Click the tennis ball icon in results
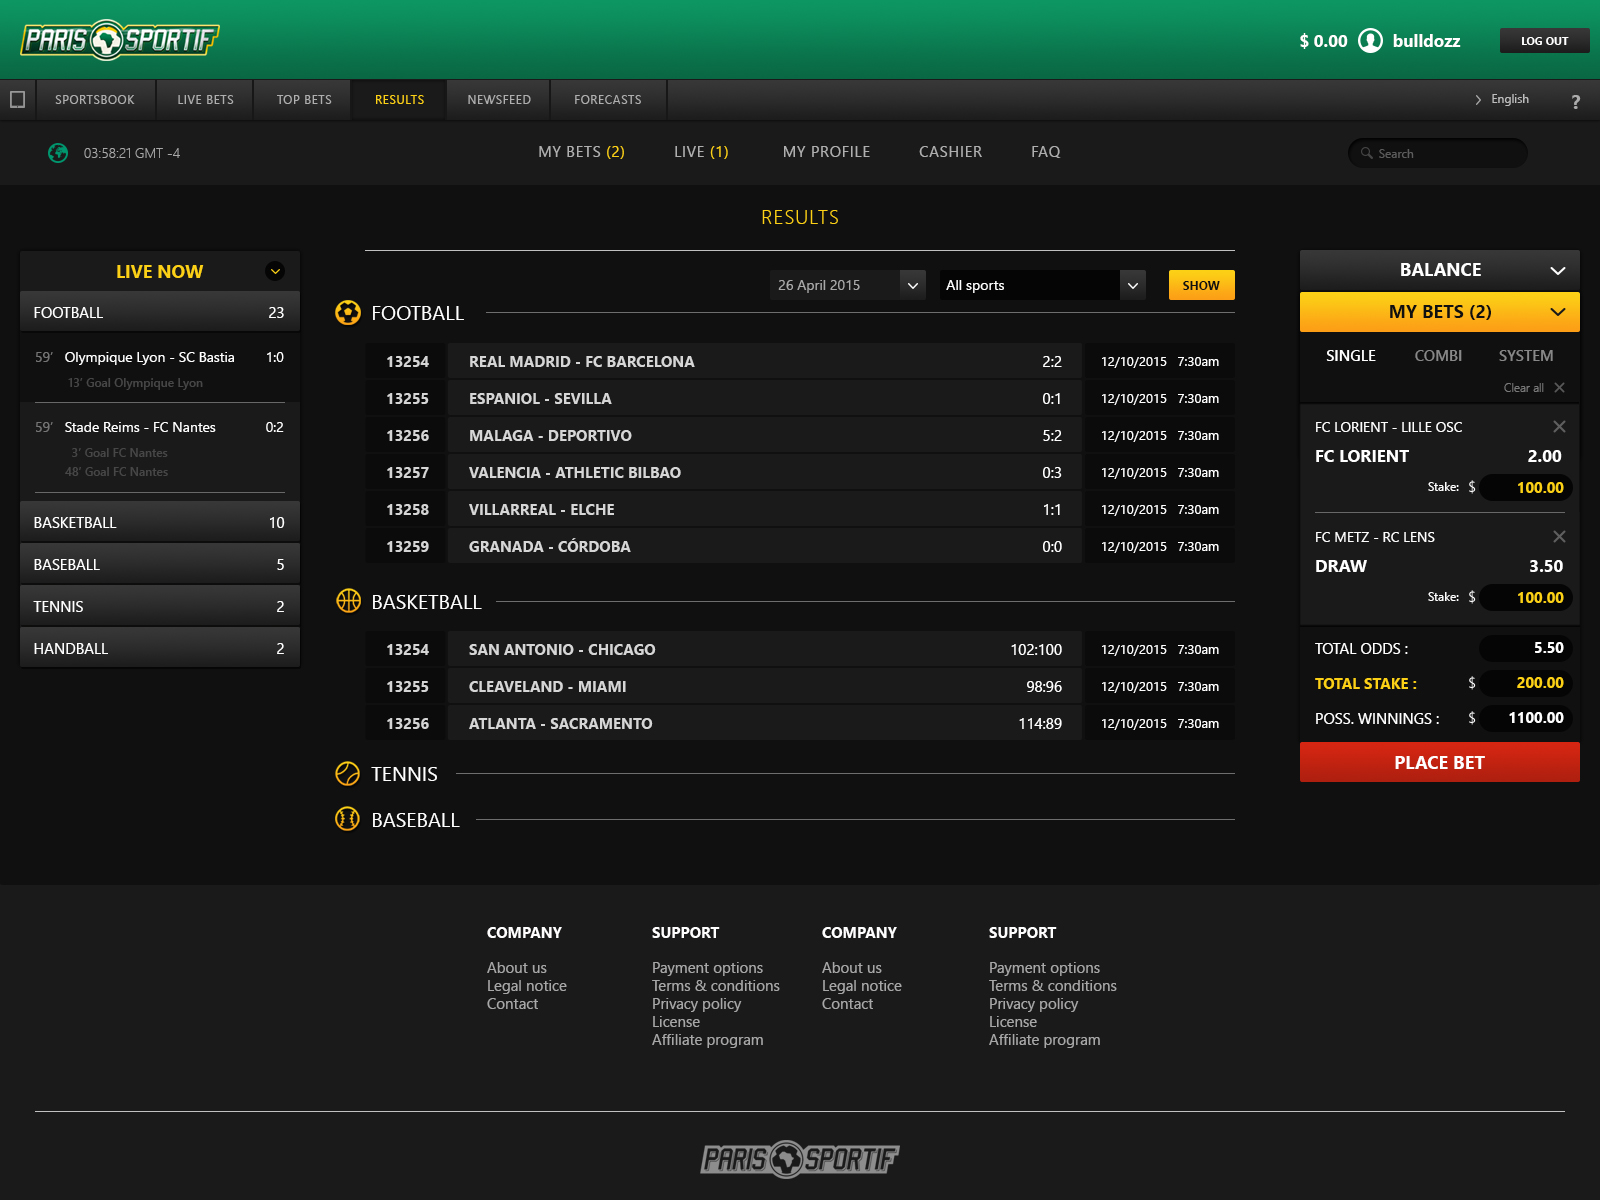 tap(347, 774)
